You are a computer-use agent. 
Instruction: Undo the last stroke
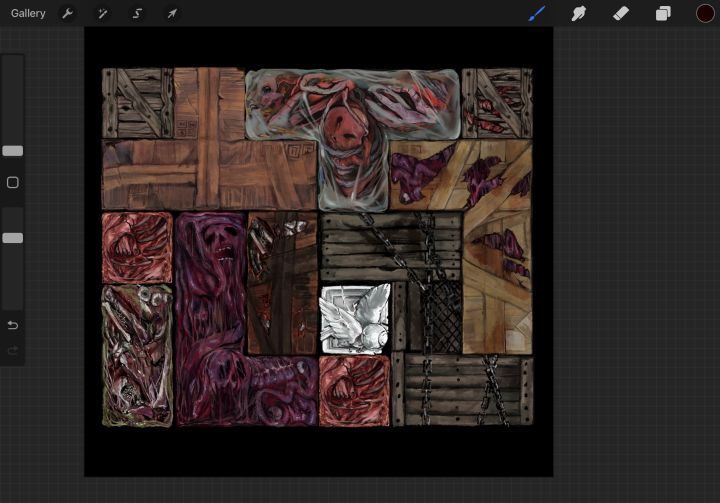[13, 325]
